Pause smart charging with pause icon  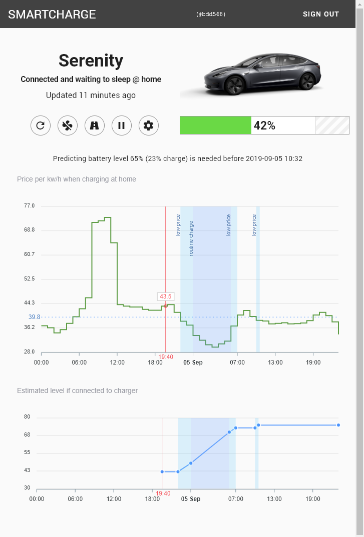click(122, 125)
